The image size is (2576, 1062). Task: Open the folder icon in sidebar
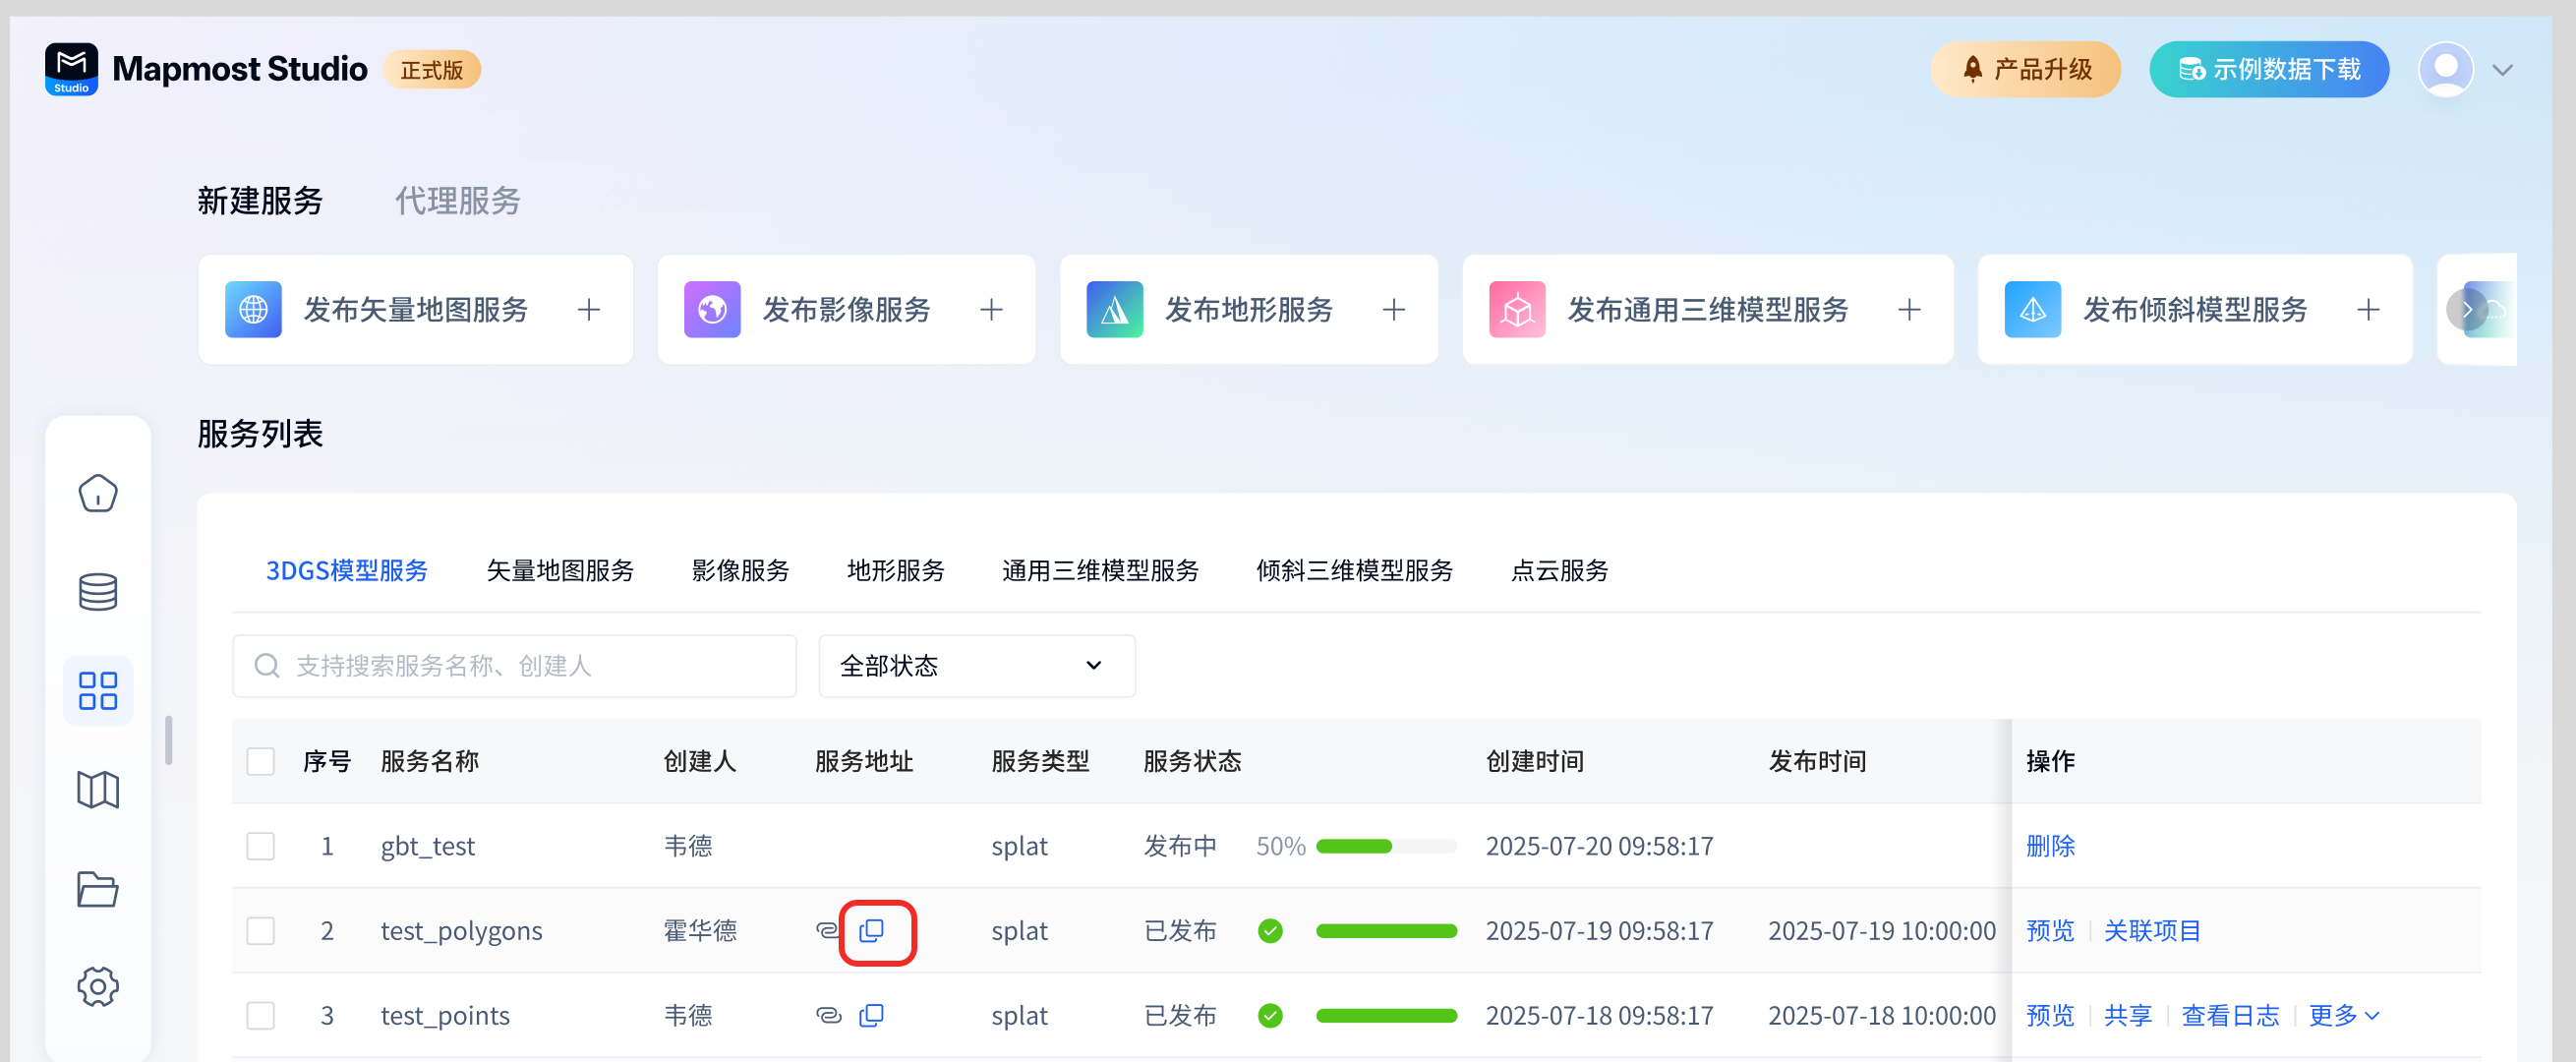(x=98, y=889)
